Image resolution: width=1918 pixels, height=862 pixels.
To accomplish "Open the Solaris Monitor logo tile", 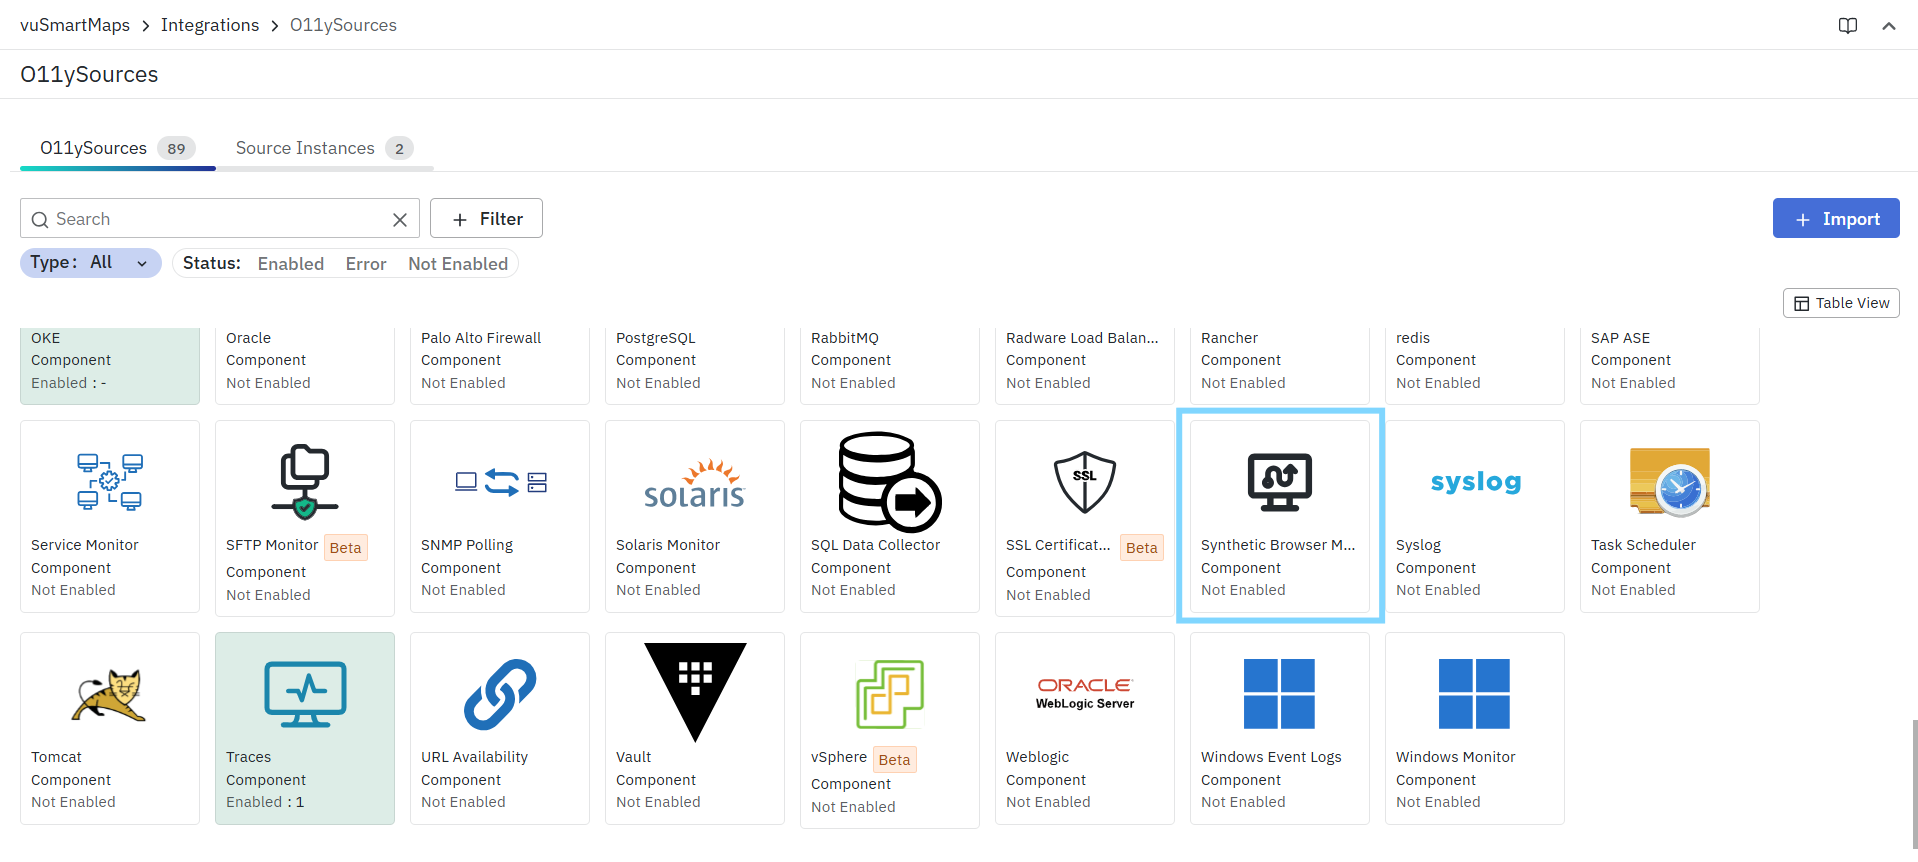I will tap(694, 483).
